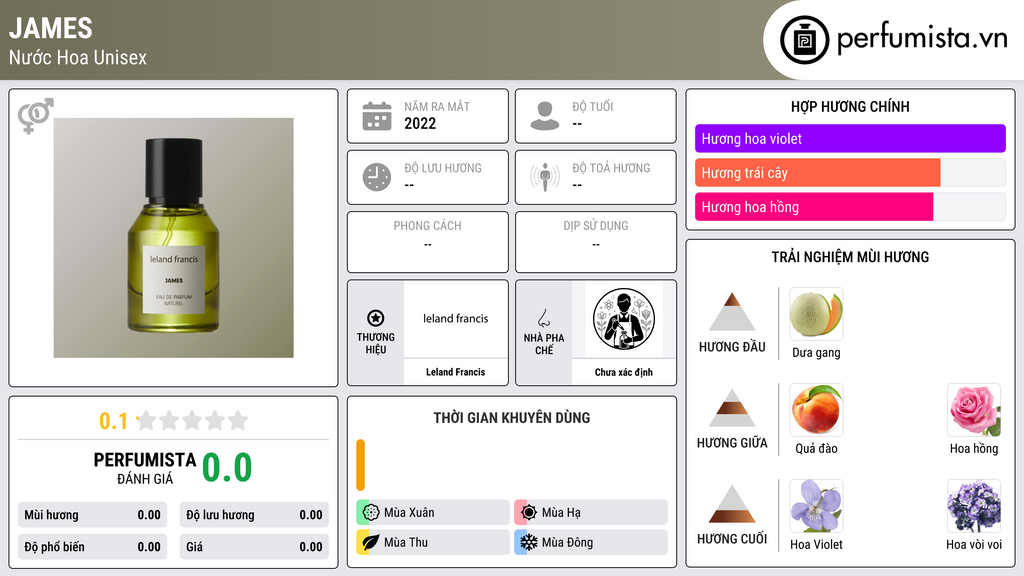Viewport: 1024px width, 576px height.
Task: Click the Phong cách style box
Action: point(428,242)
